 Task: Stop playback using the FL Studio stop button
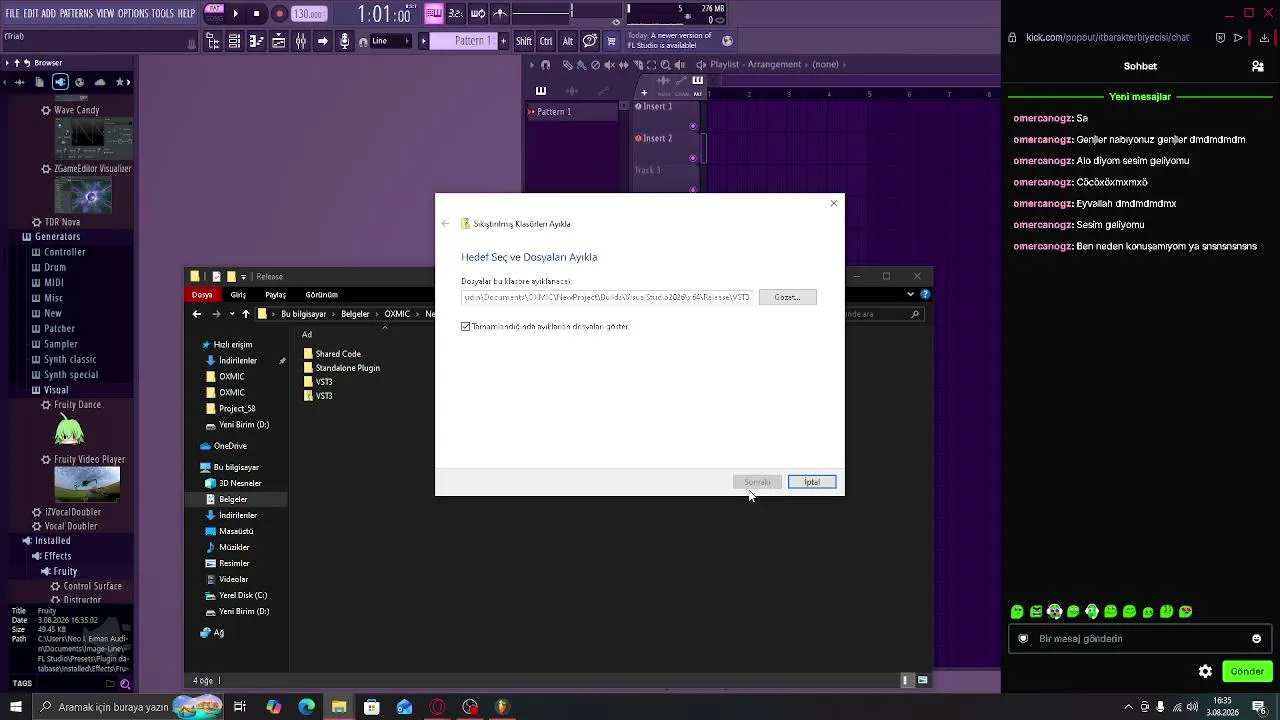click(257, 14)
